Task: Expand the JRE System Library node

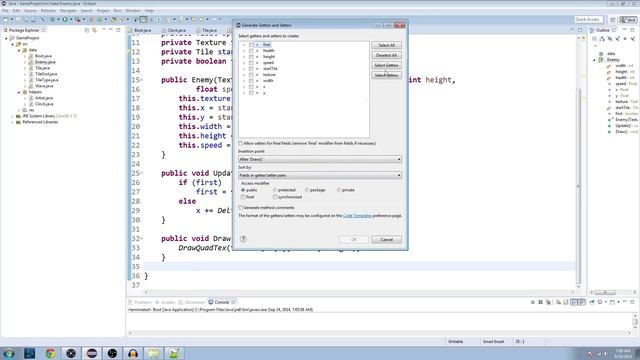Action: (13, 116)
